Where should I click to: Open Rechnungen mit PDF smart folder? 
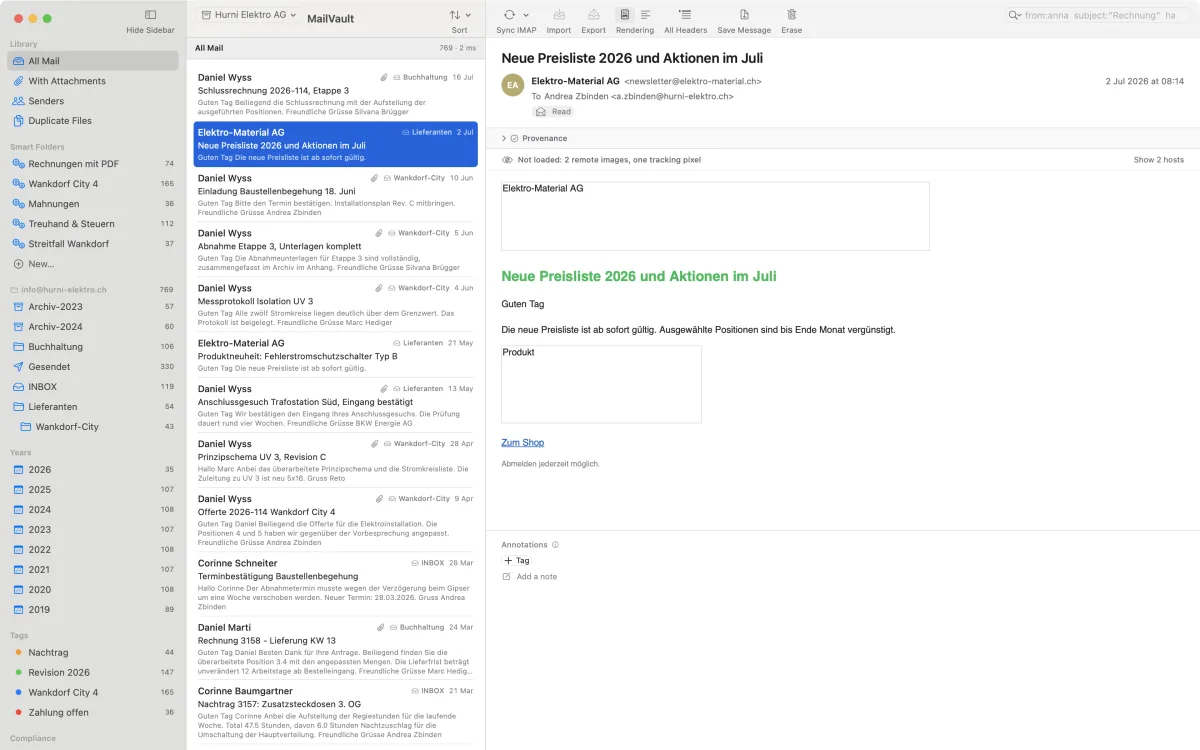93,164
